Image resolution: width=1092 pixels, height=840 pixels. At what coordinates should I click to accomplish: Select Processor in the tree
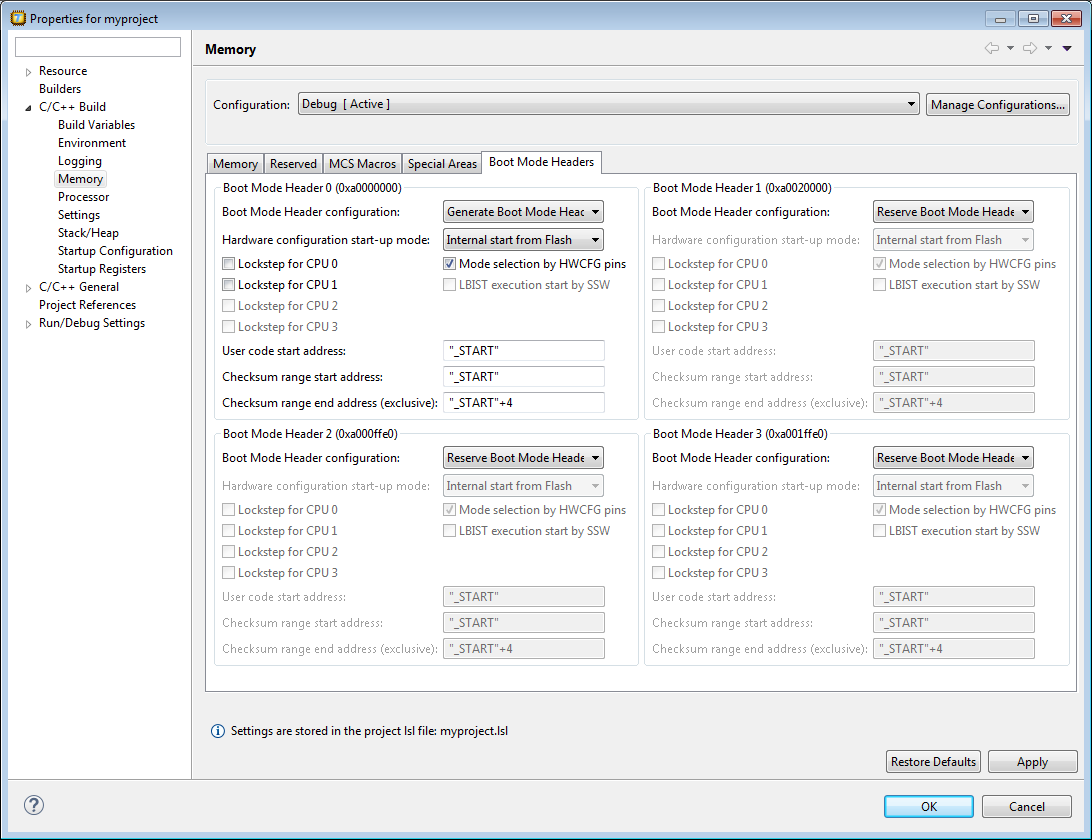[84, 197]
